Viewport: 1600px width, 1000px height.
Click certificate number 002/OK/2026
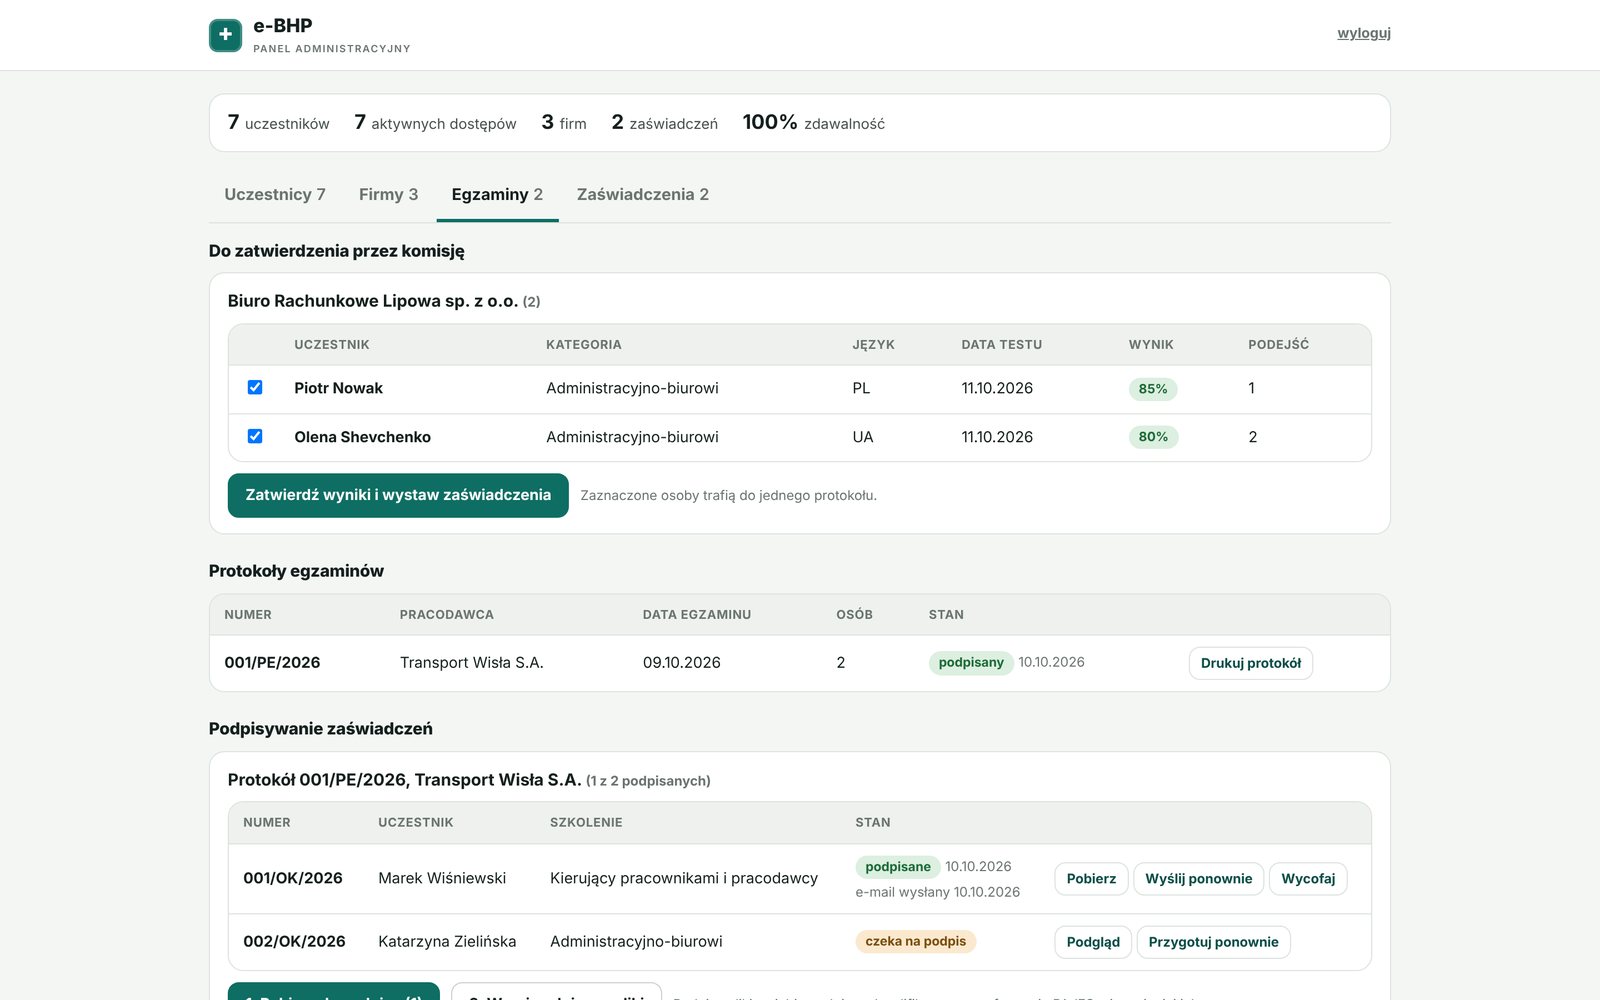click(x=294, y=941)
